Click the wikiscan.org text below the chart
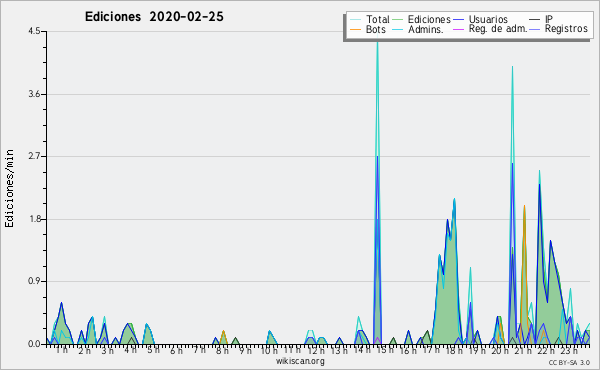This screenshot has width=600, height=370. tap(300, 361)
